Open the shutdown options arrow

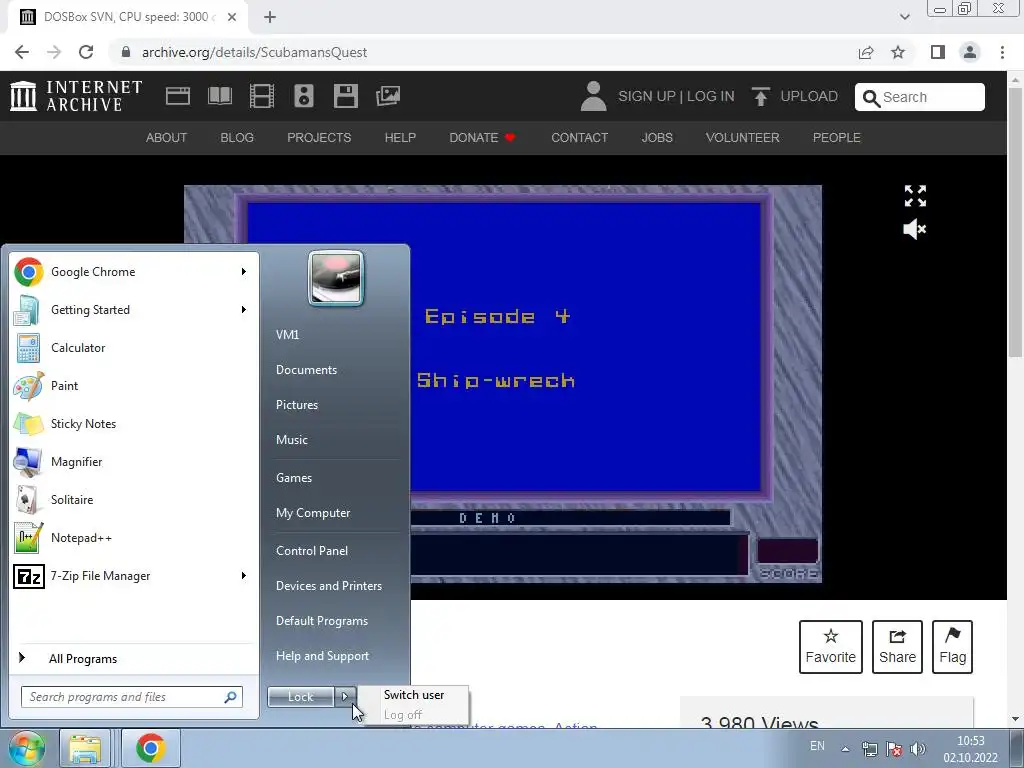(x=345, y=697)
